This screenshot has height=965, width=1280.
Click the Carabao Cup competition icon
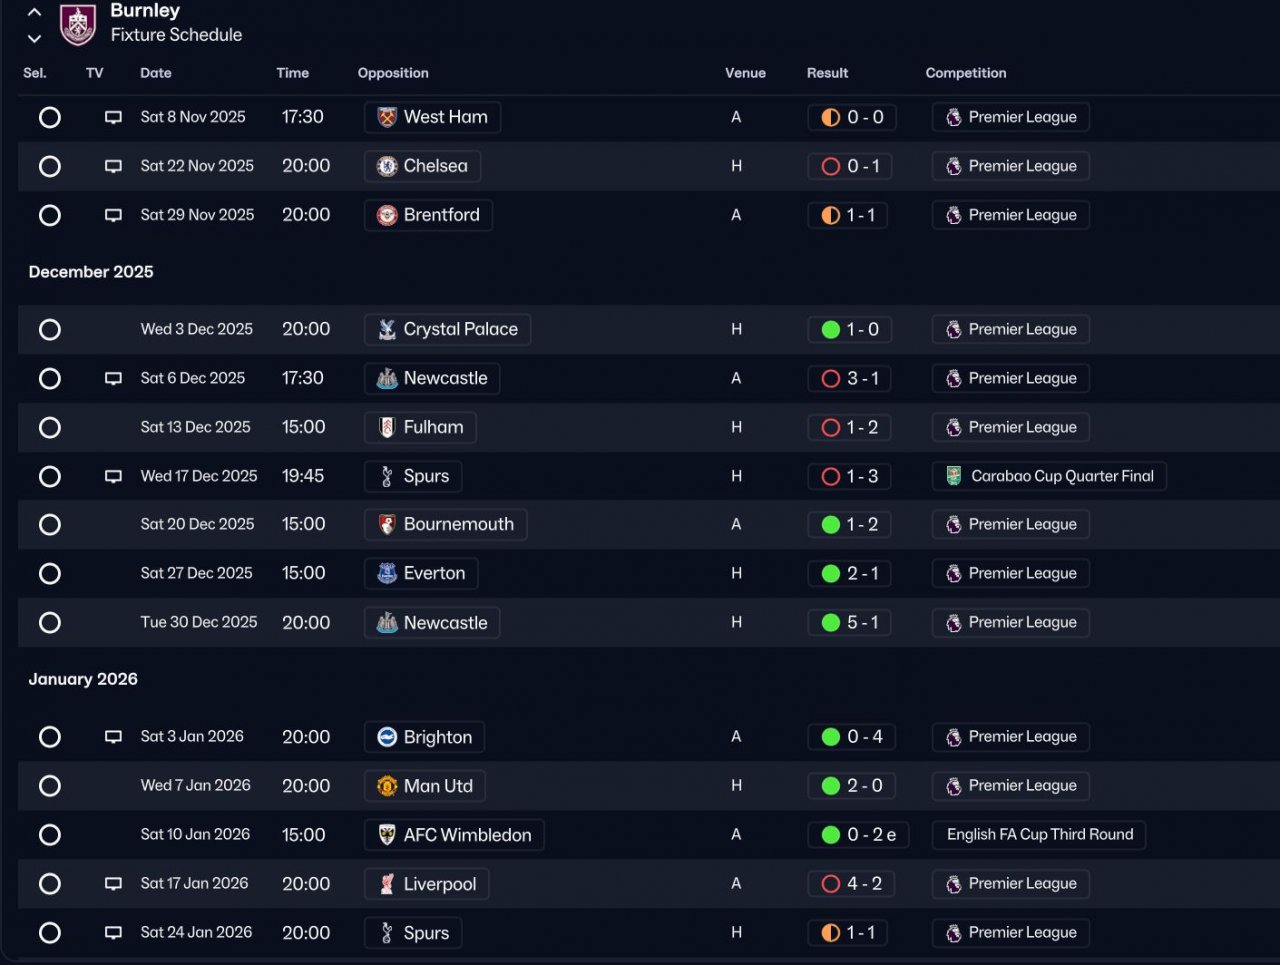pos(954,476)
